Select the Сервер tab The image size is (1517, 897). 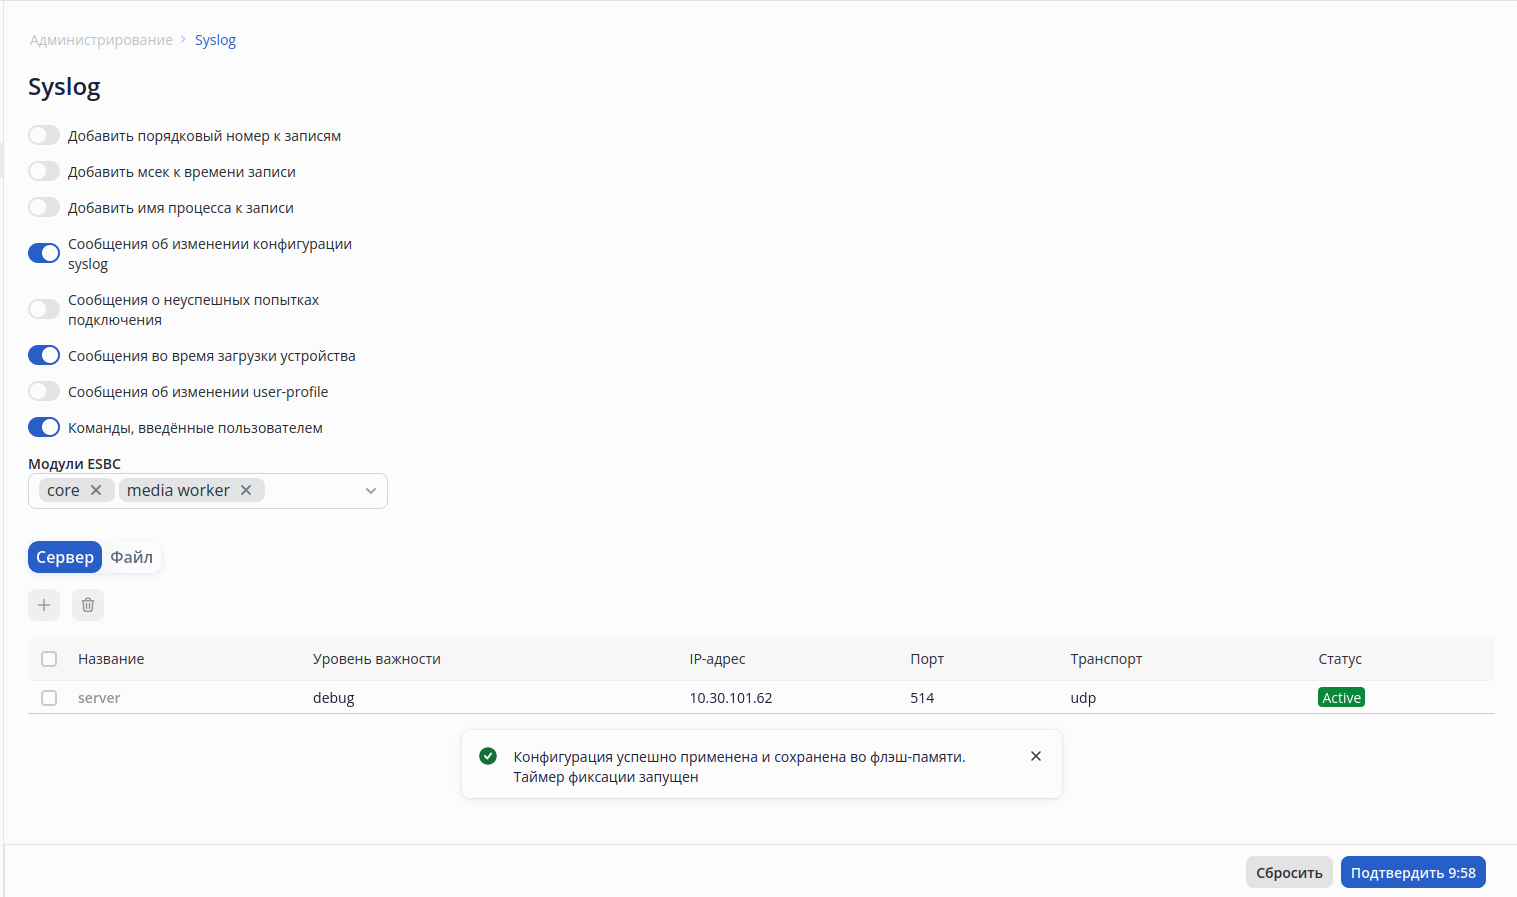(65, 557)
